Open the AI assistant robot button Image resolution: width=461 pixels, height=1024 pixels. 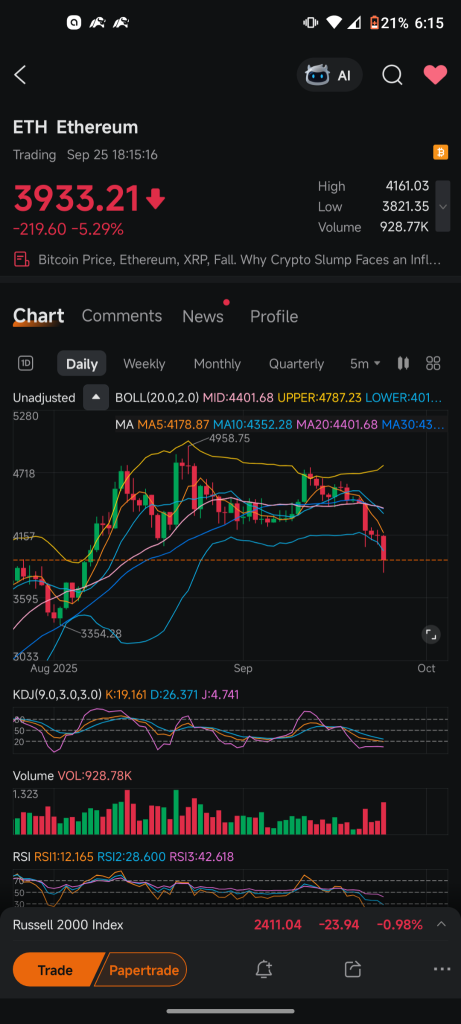click(x=329, y=75)
